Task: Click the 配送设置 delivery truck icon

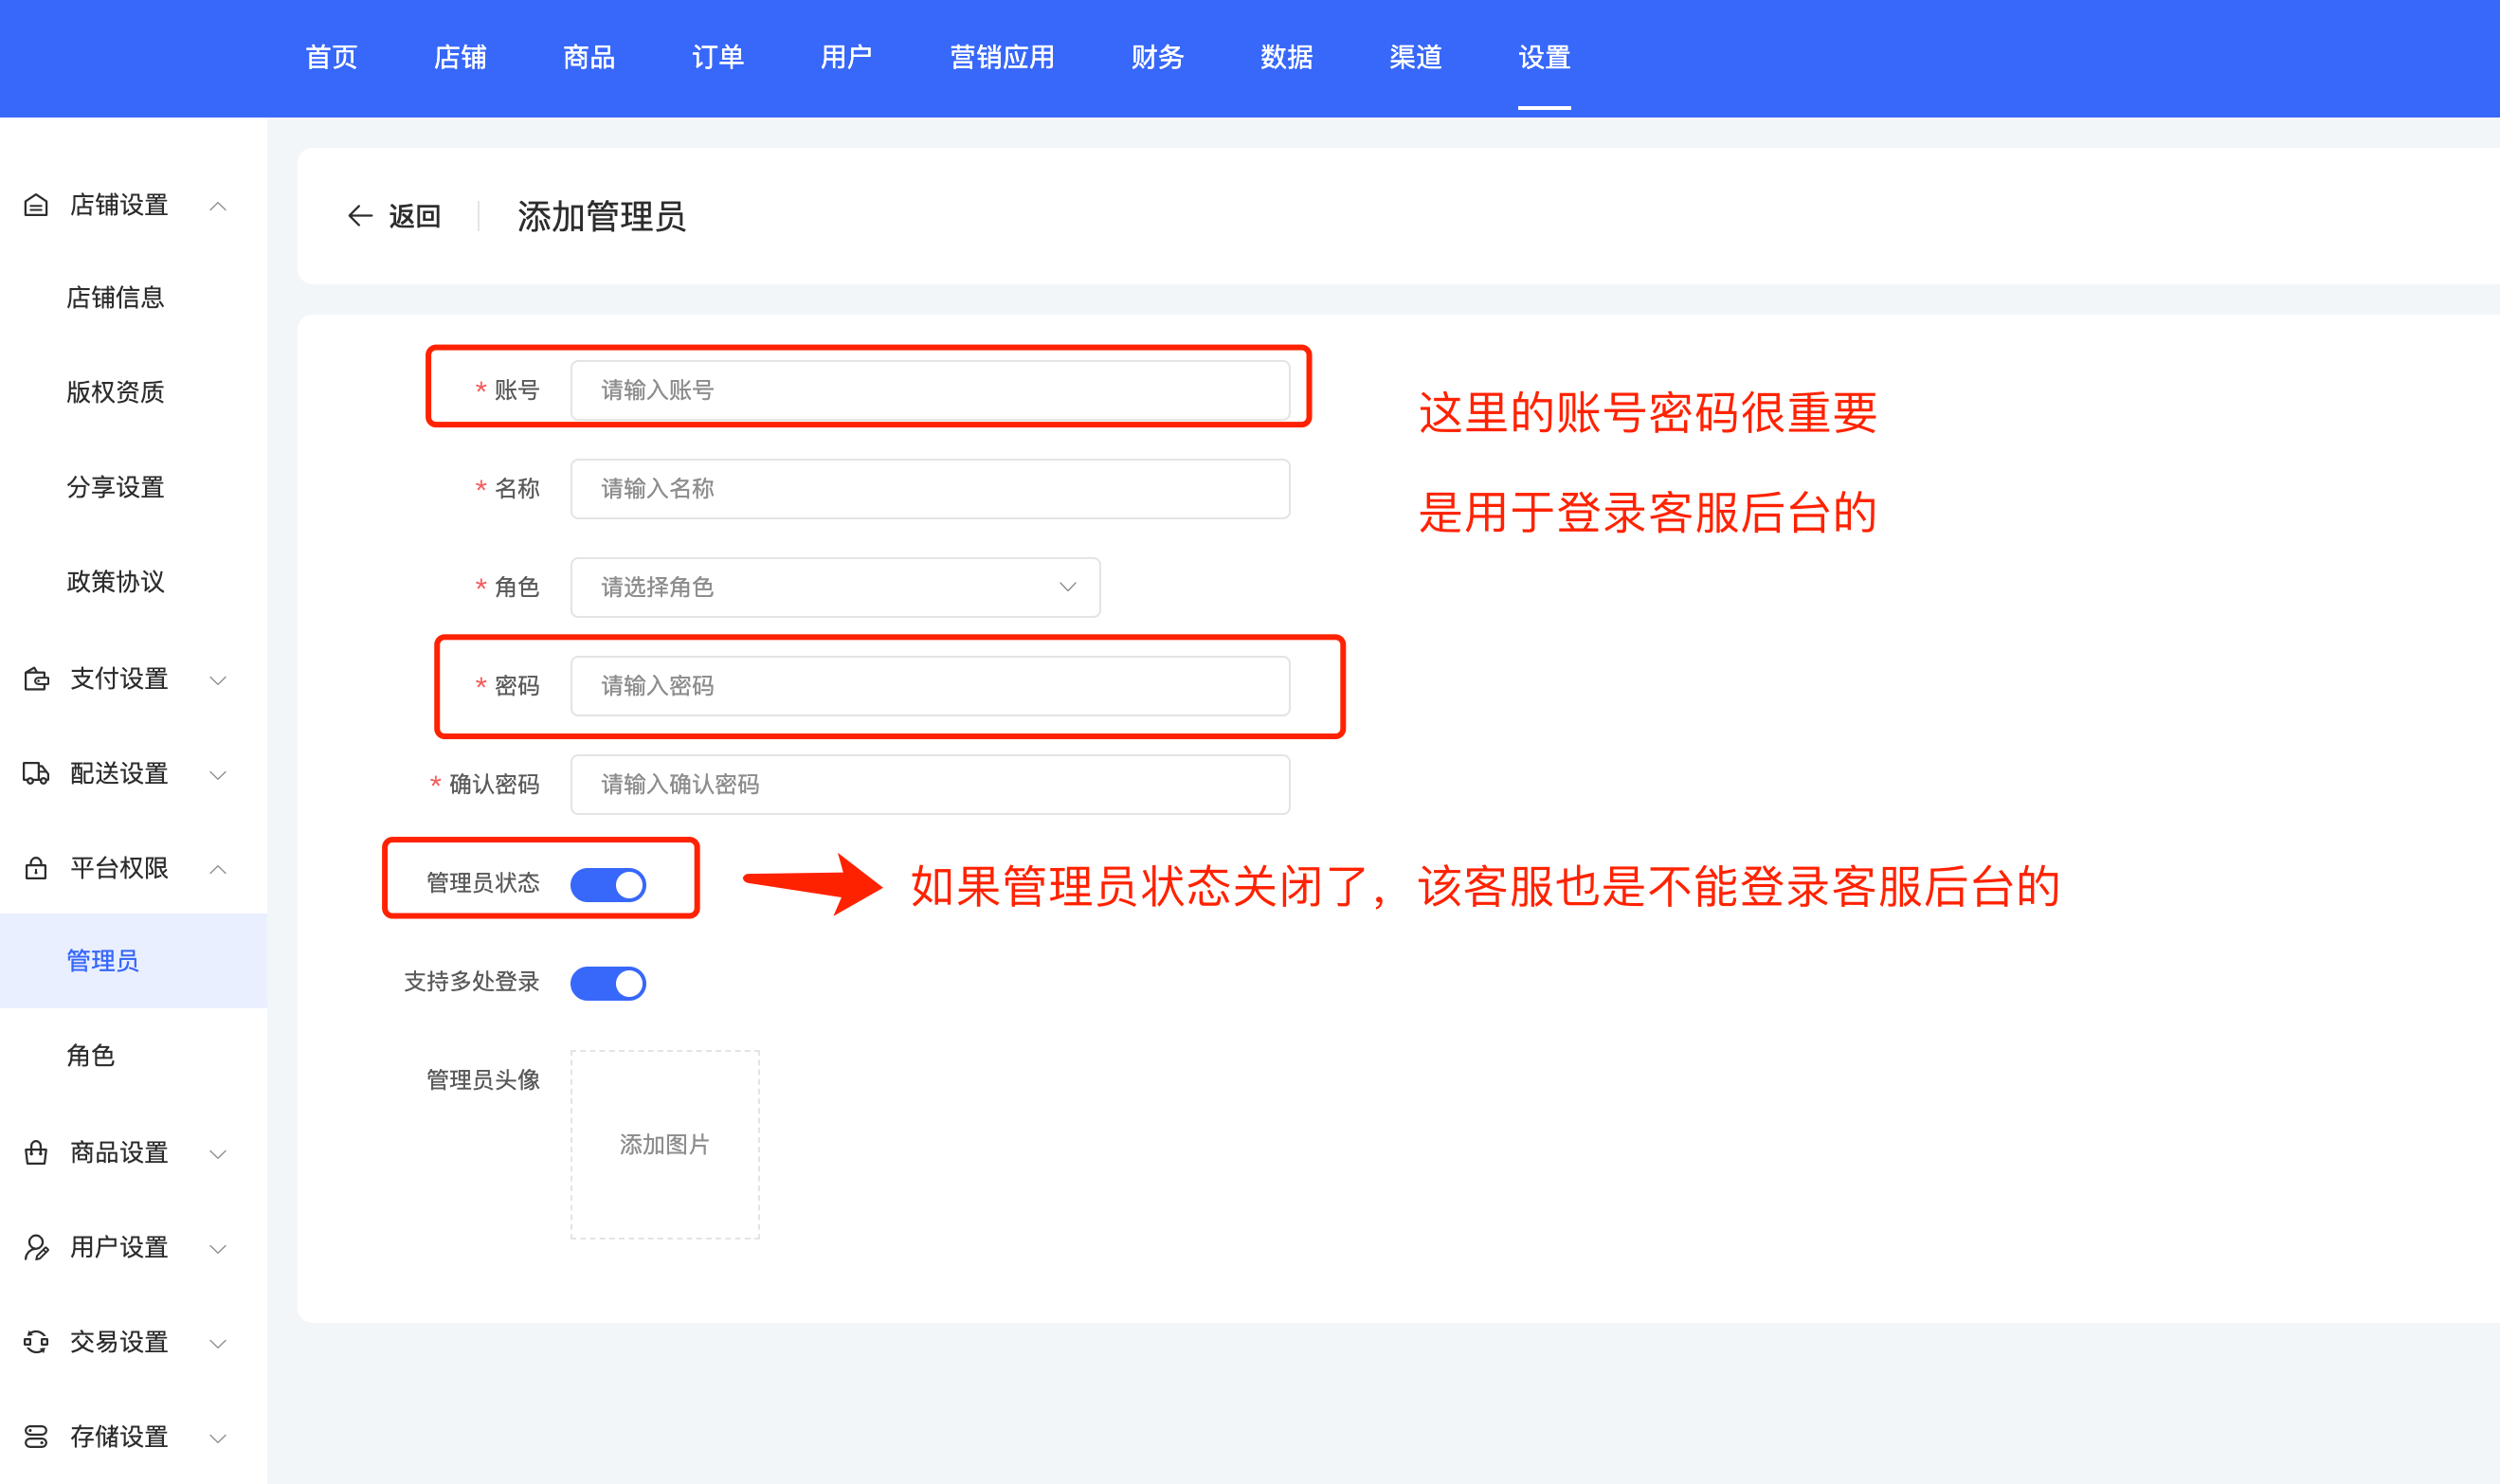Action: 36,773
